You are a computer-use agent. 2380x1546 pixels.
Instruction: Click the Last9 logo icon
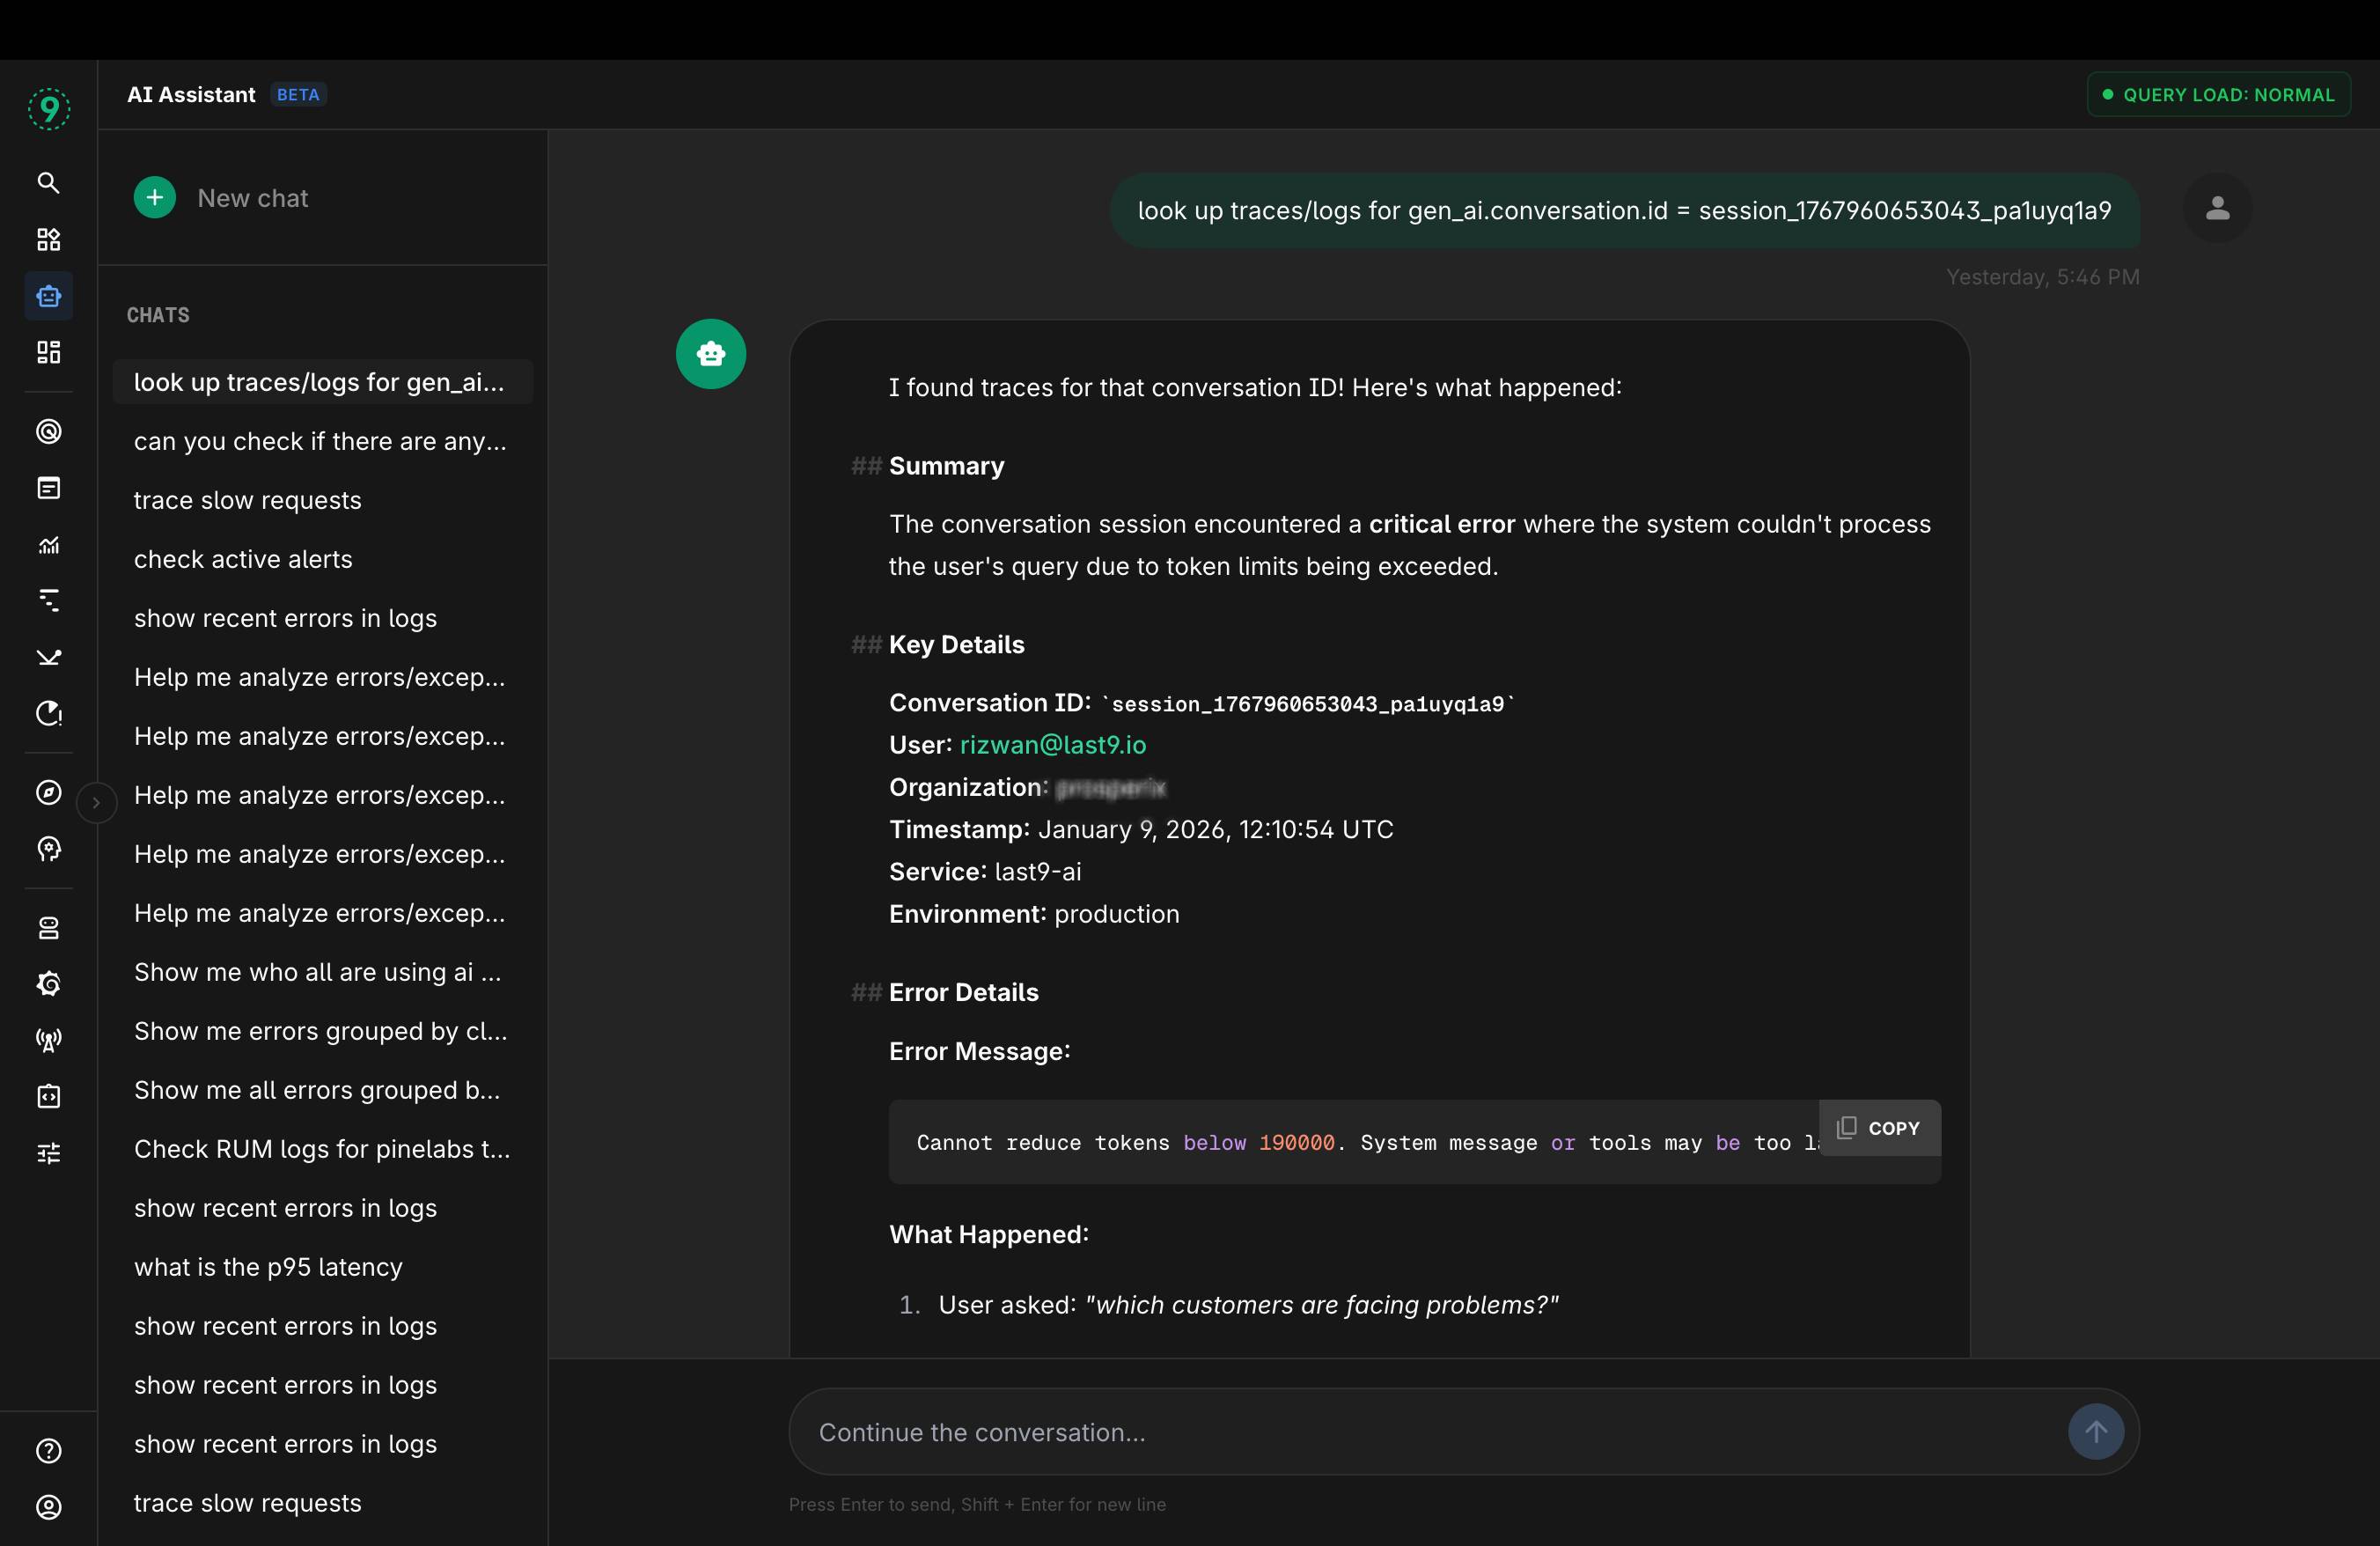48,108
